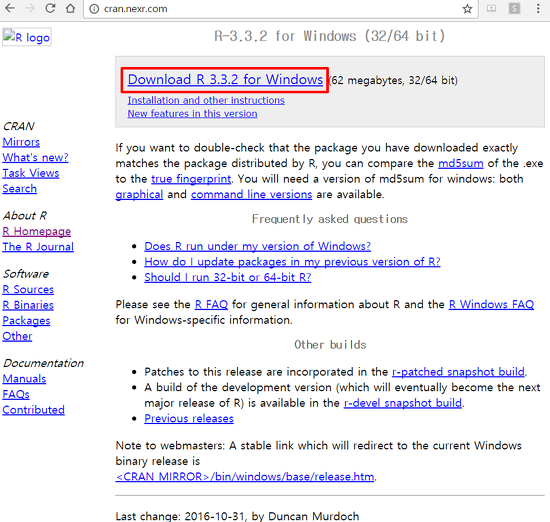Go back using the browser back arrow
Image resolution: width=550 pixels, height=522 pixels.
10,8
